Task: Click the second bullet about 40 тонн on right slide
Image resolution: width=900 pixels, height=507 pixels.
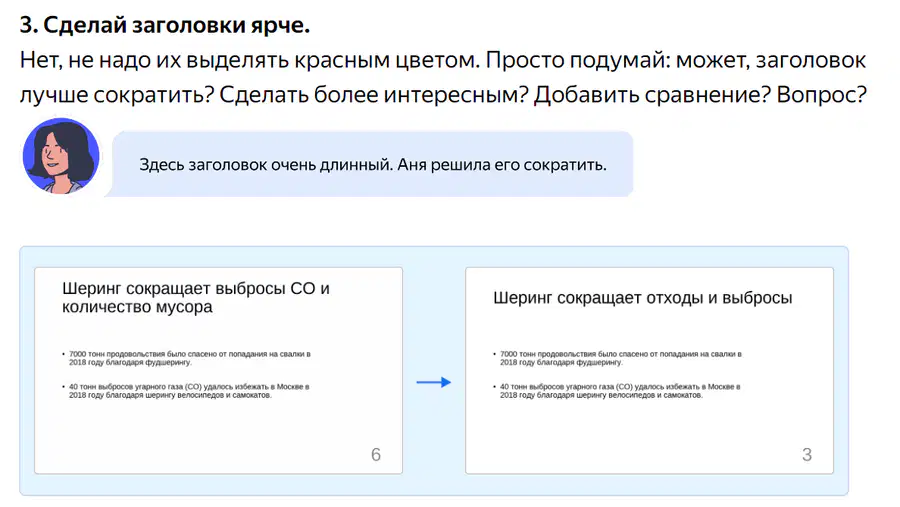Action: [617, 391]
